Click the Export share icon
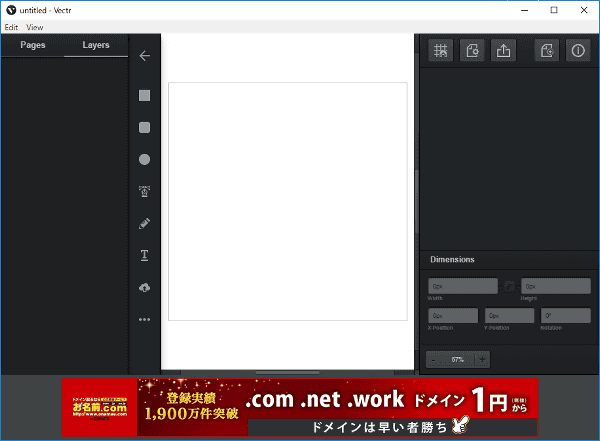This screenshot has width=600, height=441. coord(503,51)
